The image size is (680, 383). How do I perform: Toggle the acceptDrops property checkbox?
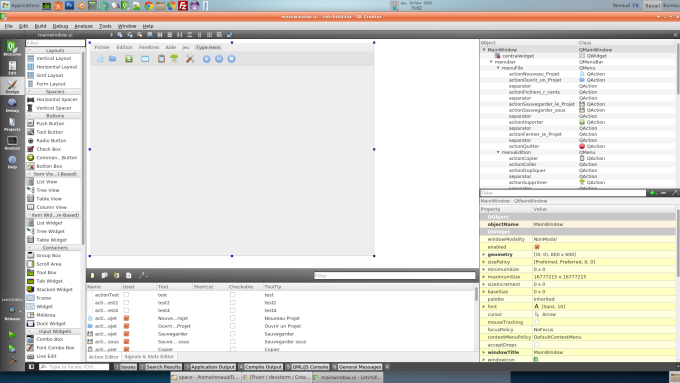(537, 345)
